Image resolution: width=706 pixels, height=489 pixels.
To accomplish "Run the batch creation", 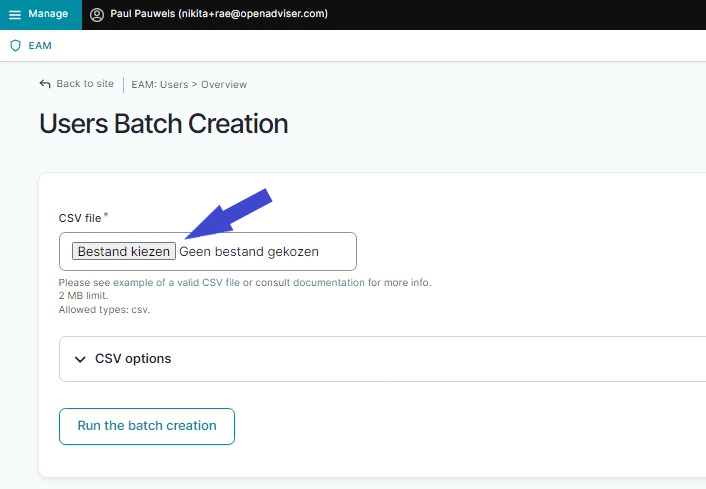I will coord(147,426).
